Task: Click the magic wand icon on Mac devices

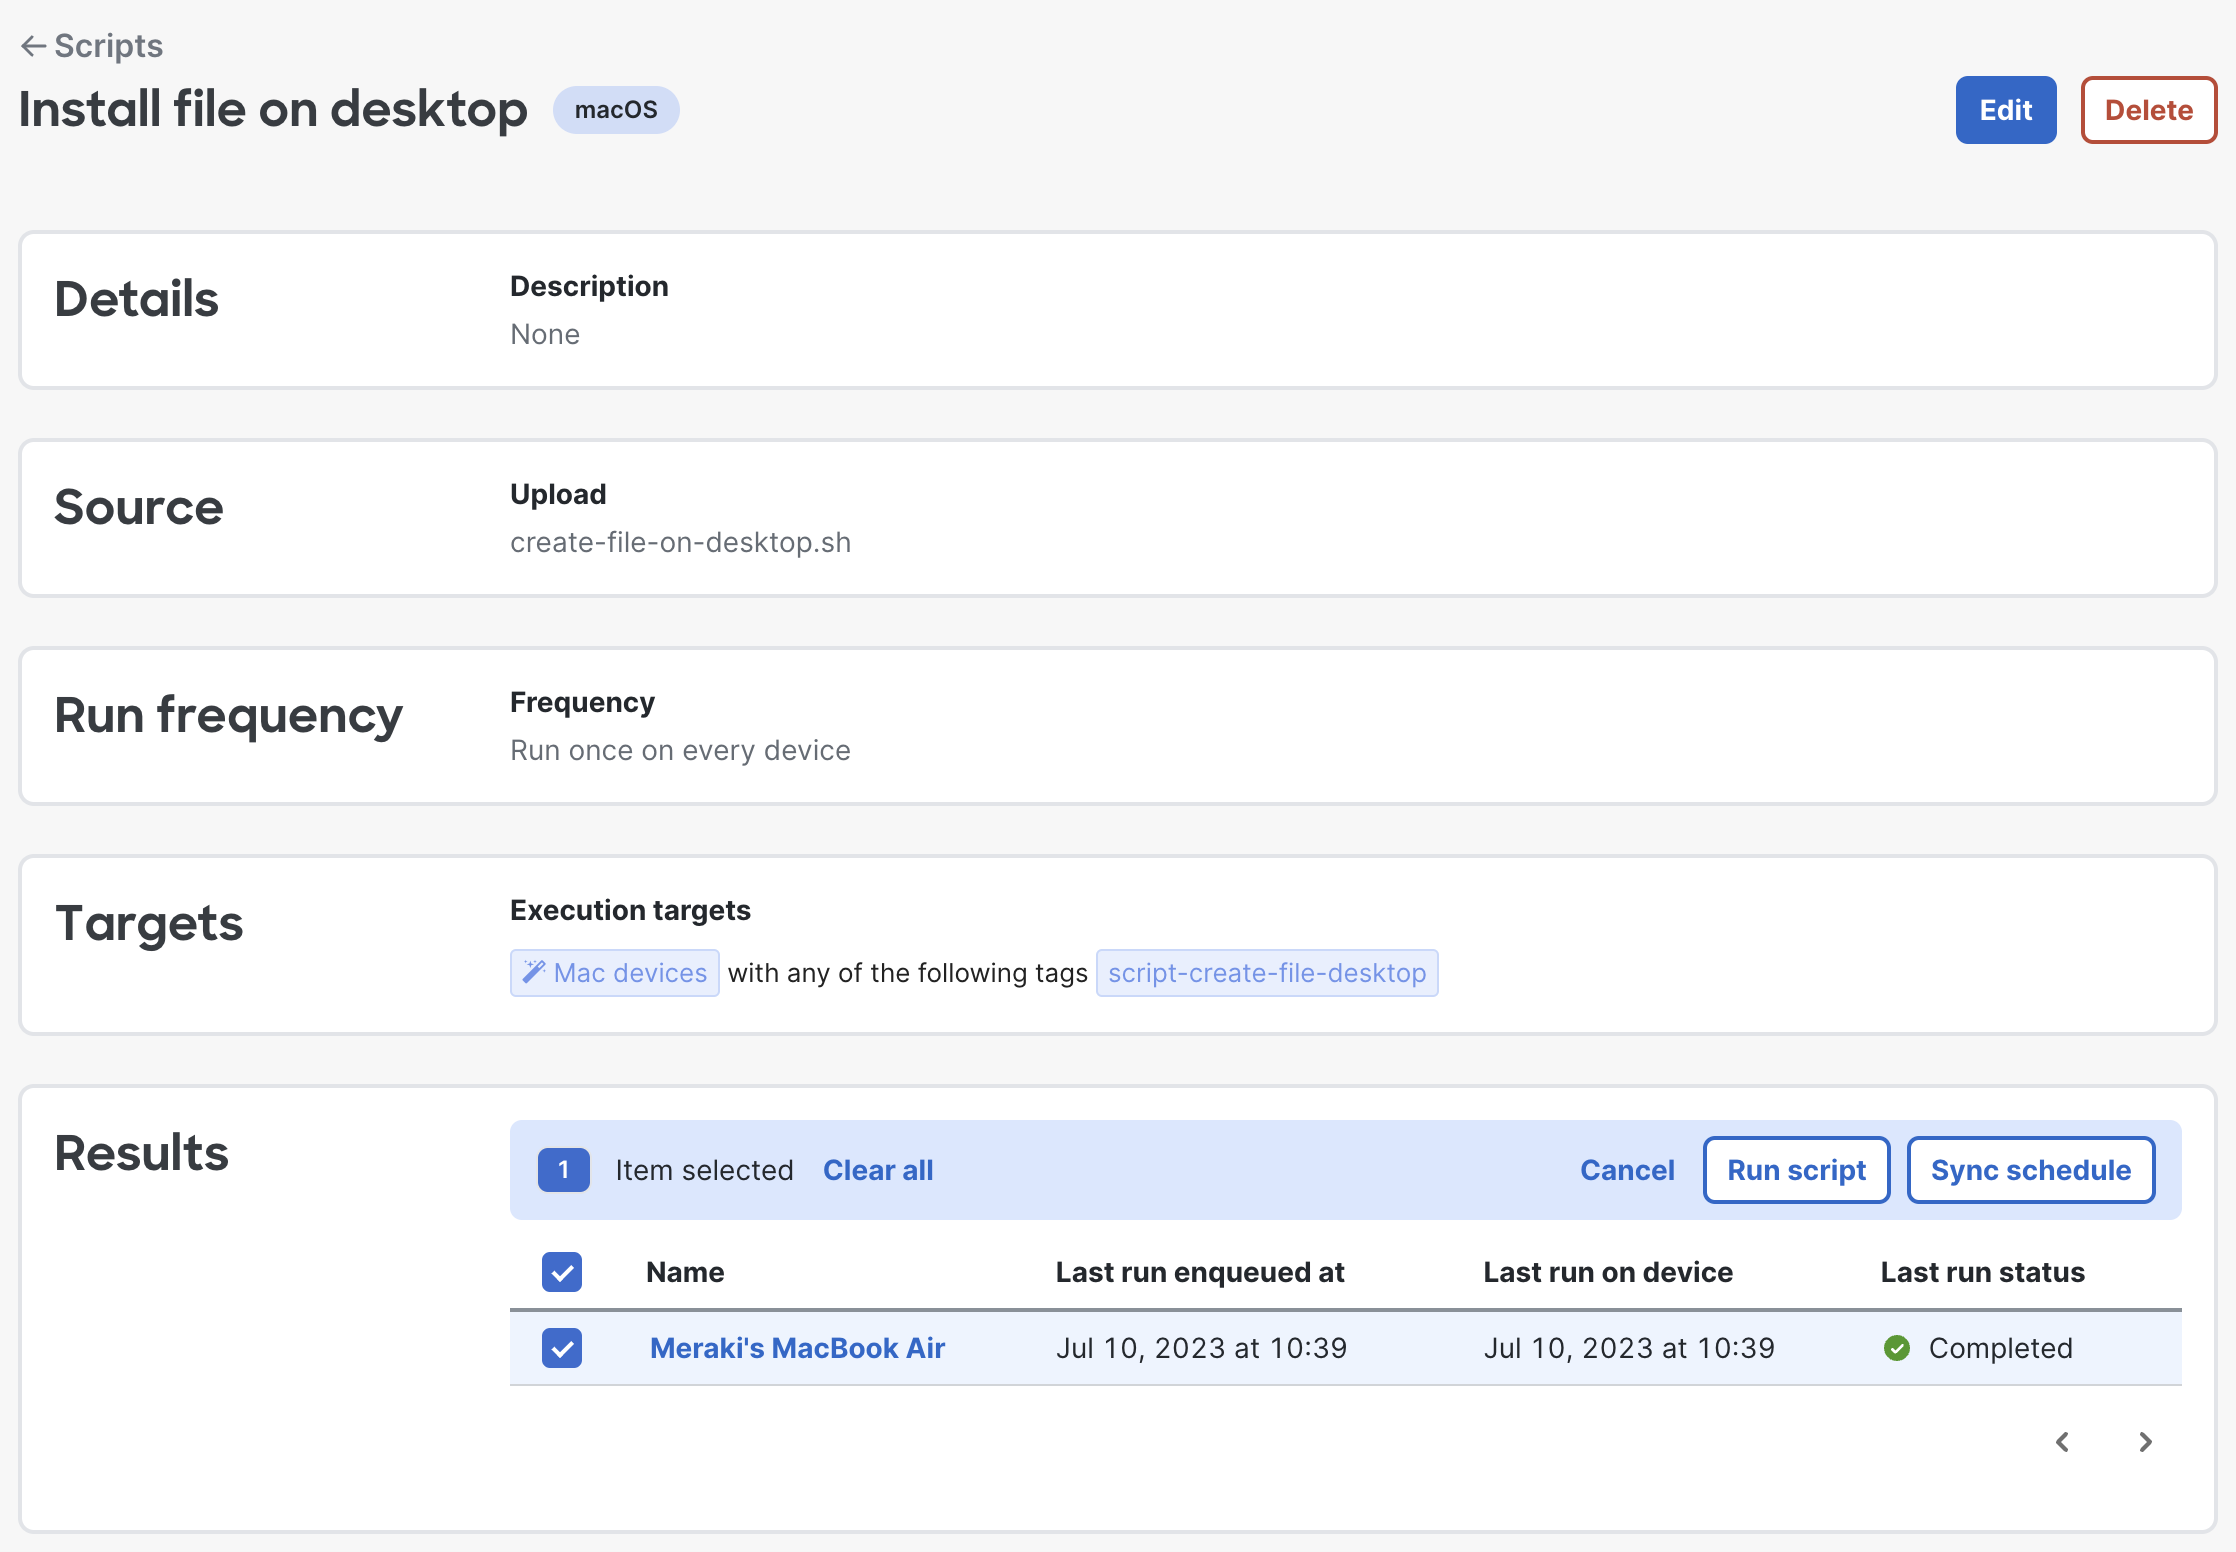Action: [x=534, y=972]
